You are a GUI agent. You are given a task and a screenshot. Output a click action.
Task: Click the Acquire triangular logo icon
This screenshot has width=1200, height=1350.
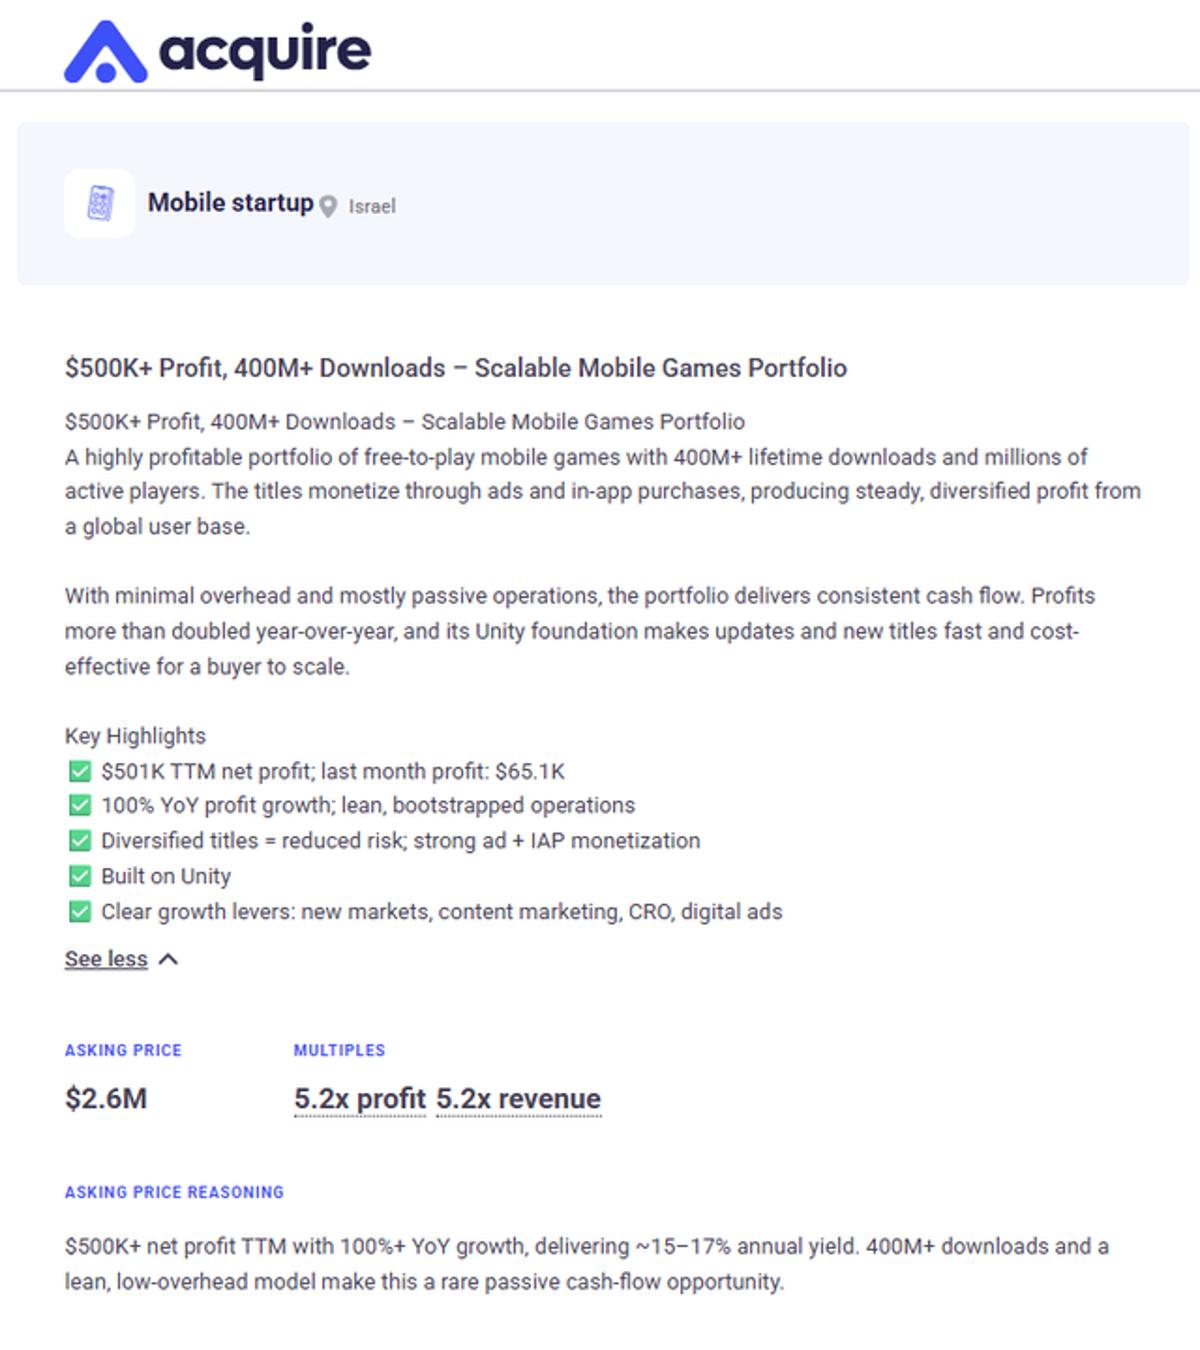pos(105,52)
